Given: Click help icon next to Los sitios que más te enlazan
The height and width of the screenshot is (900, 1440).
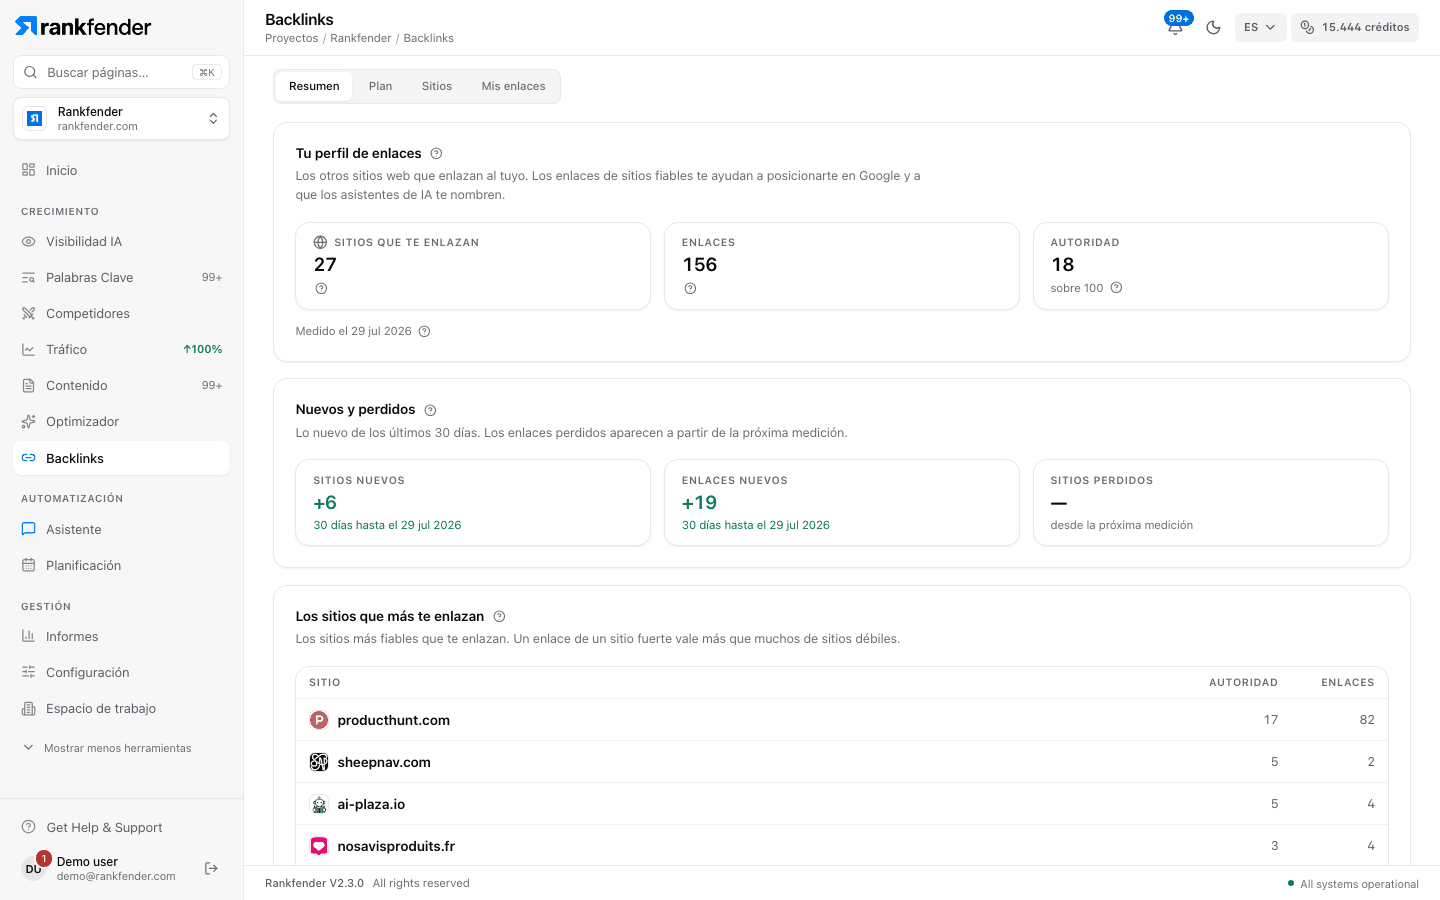Looking at the screenshot, I should point(499,616).
